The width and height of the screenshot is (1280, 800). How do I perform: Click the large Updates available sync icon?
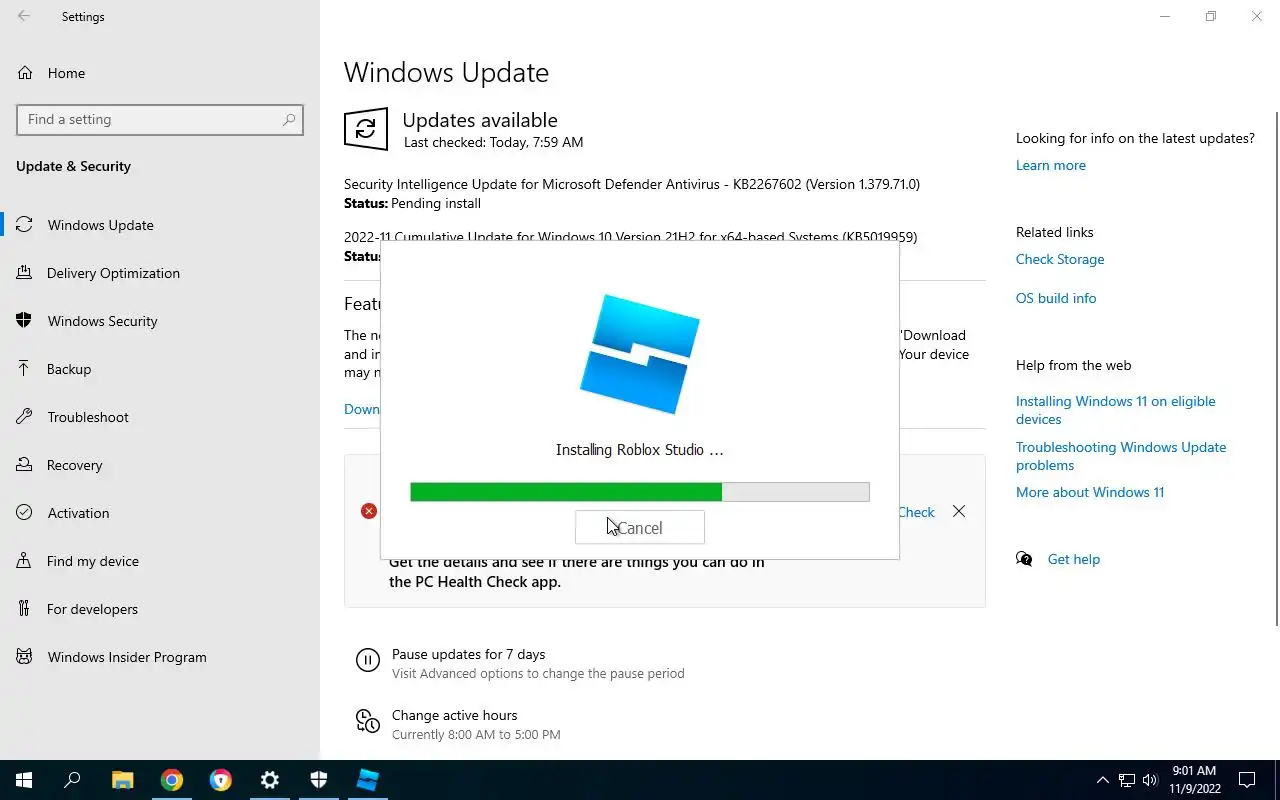click(366, 130)
